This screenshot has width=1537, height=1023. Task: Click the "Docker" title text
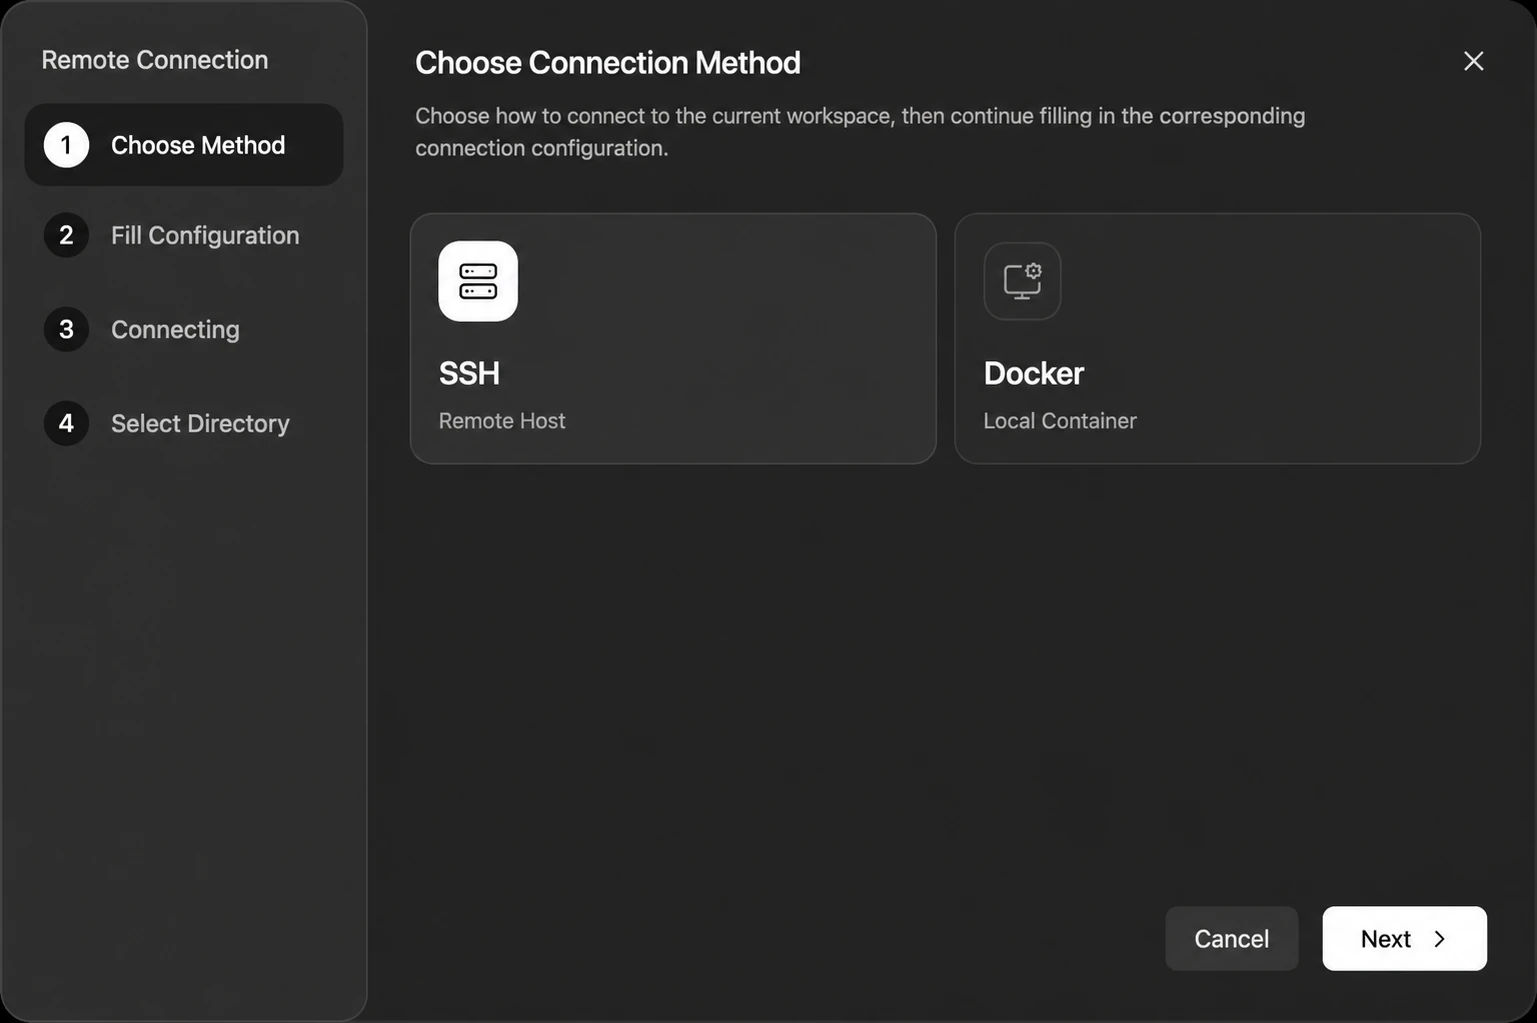1033,373
